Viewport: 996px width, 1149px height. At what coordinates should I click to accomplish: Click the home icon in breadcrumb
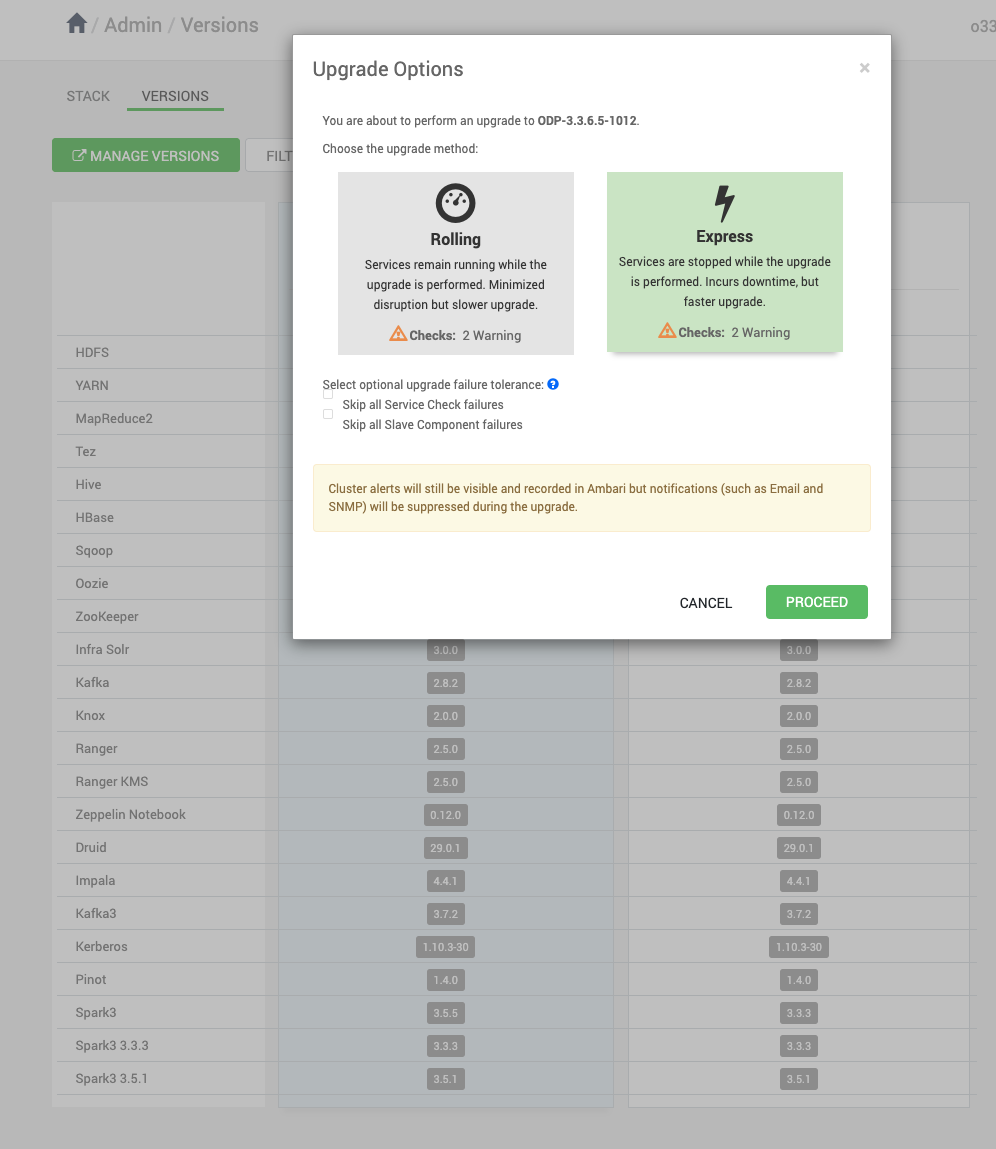click(x=76, y=24)
